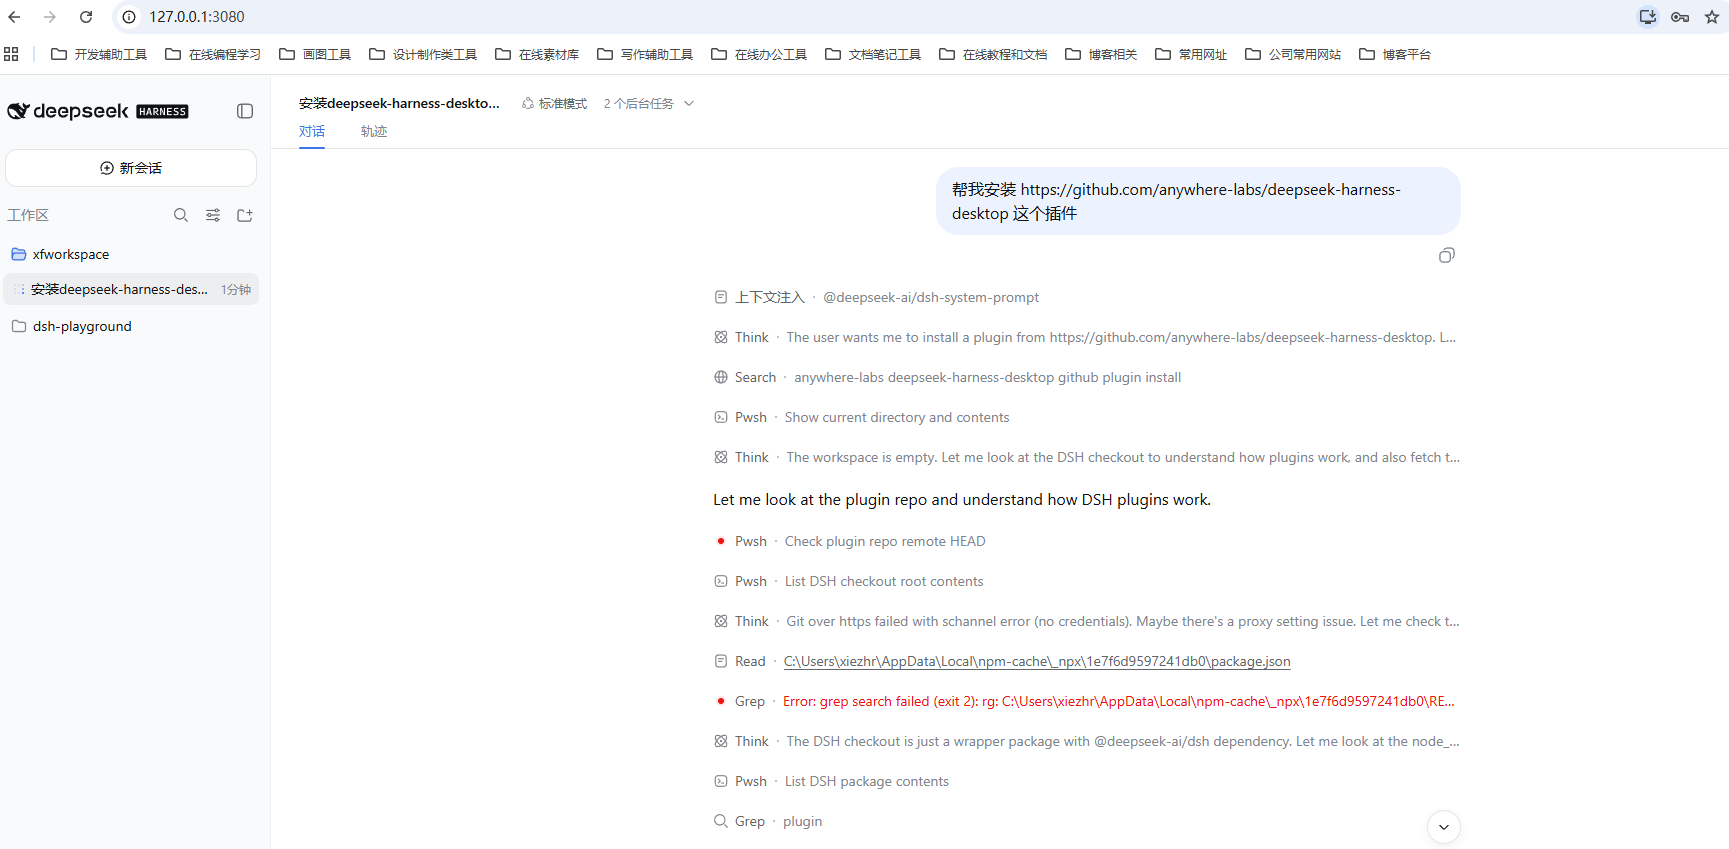The height and width of the screenshot is (849, 1729).
Task: Open the 在线素材库 bookmark folder
Action: [x=537, y=54]
